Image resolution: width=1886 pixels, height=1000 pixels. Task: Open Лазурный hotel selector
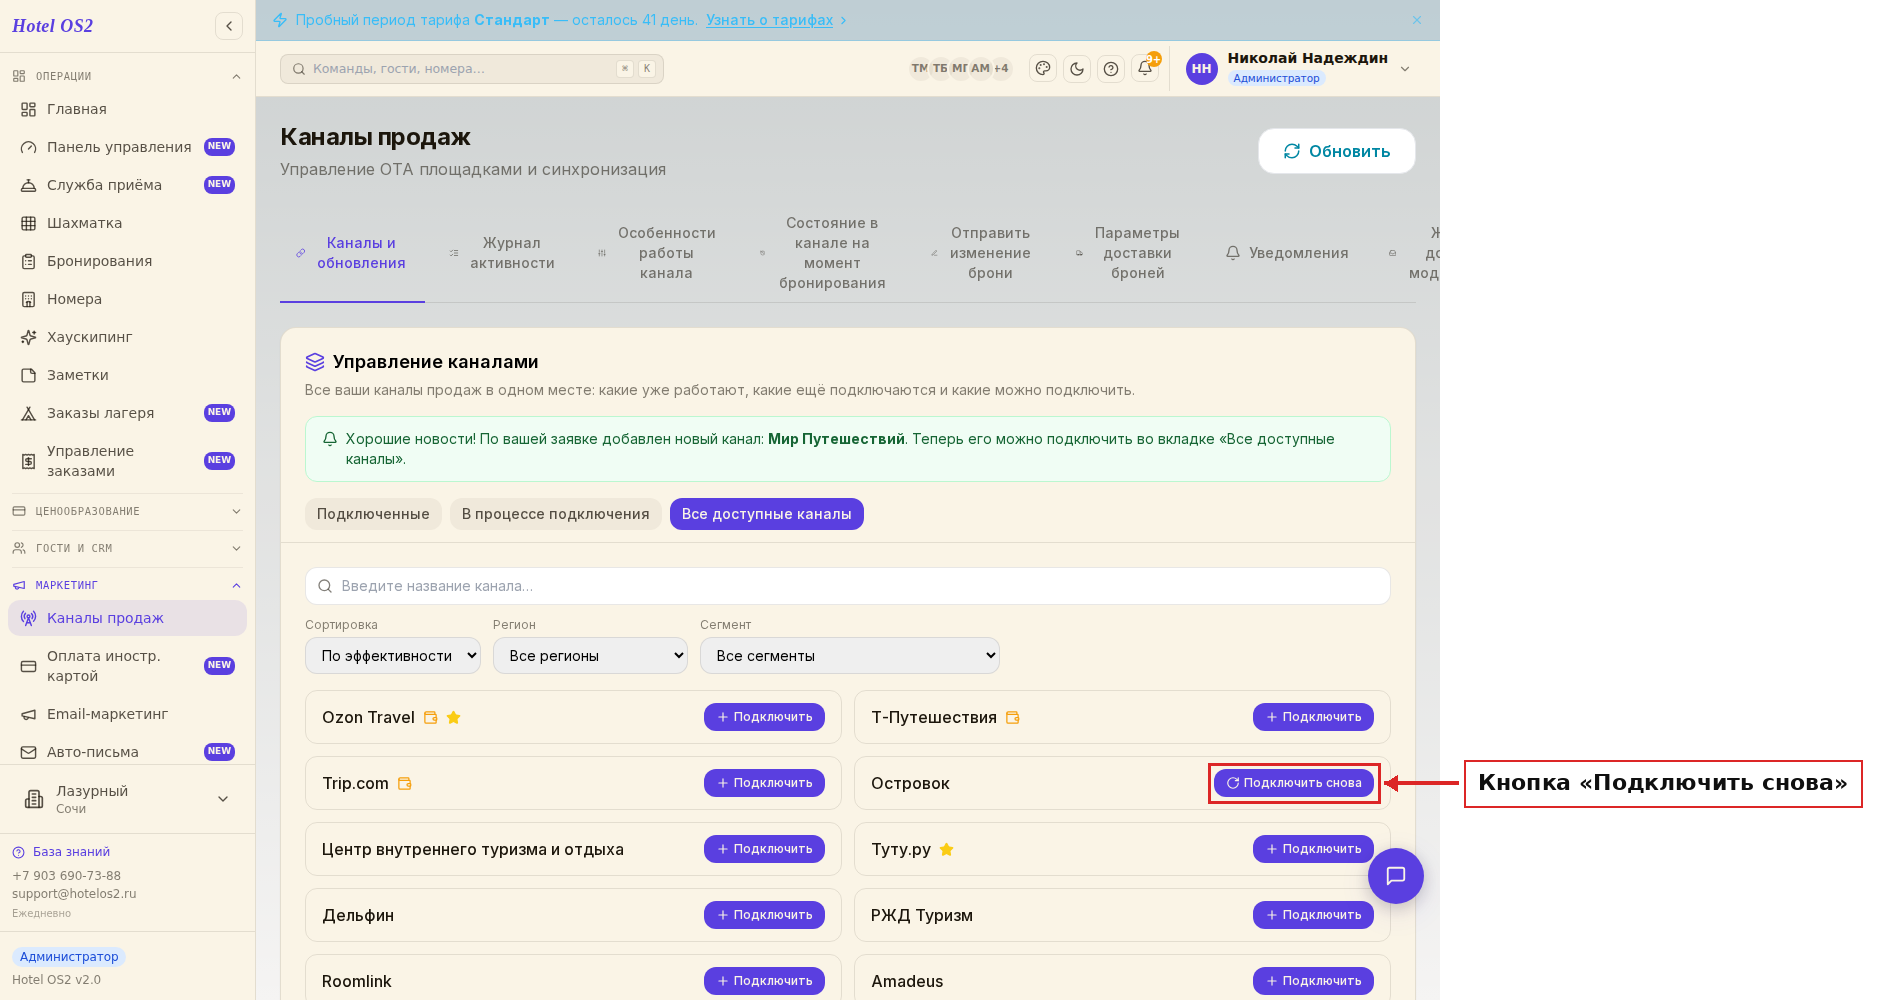127,799
